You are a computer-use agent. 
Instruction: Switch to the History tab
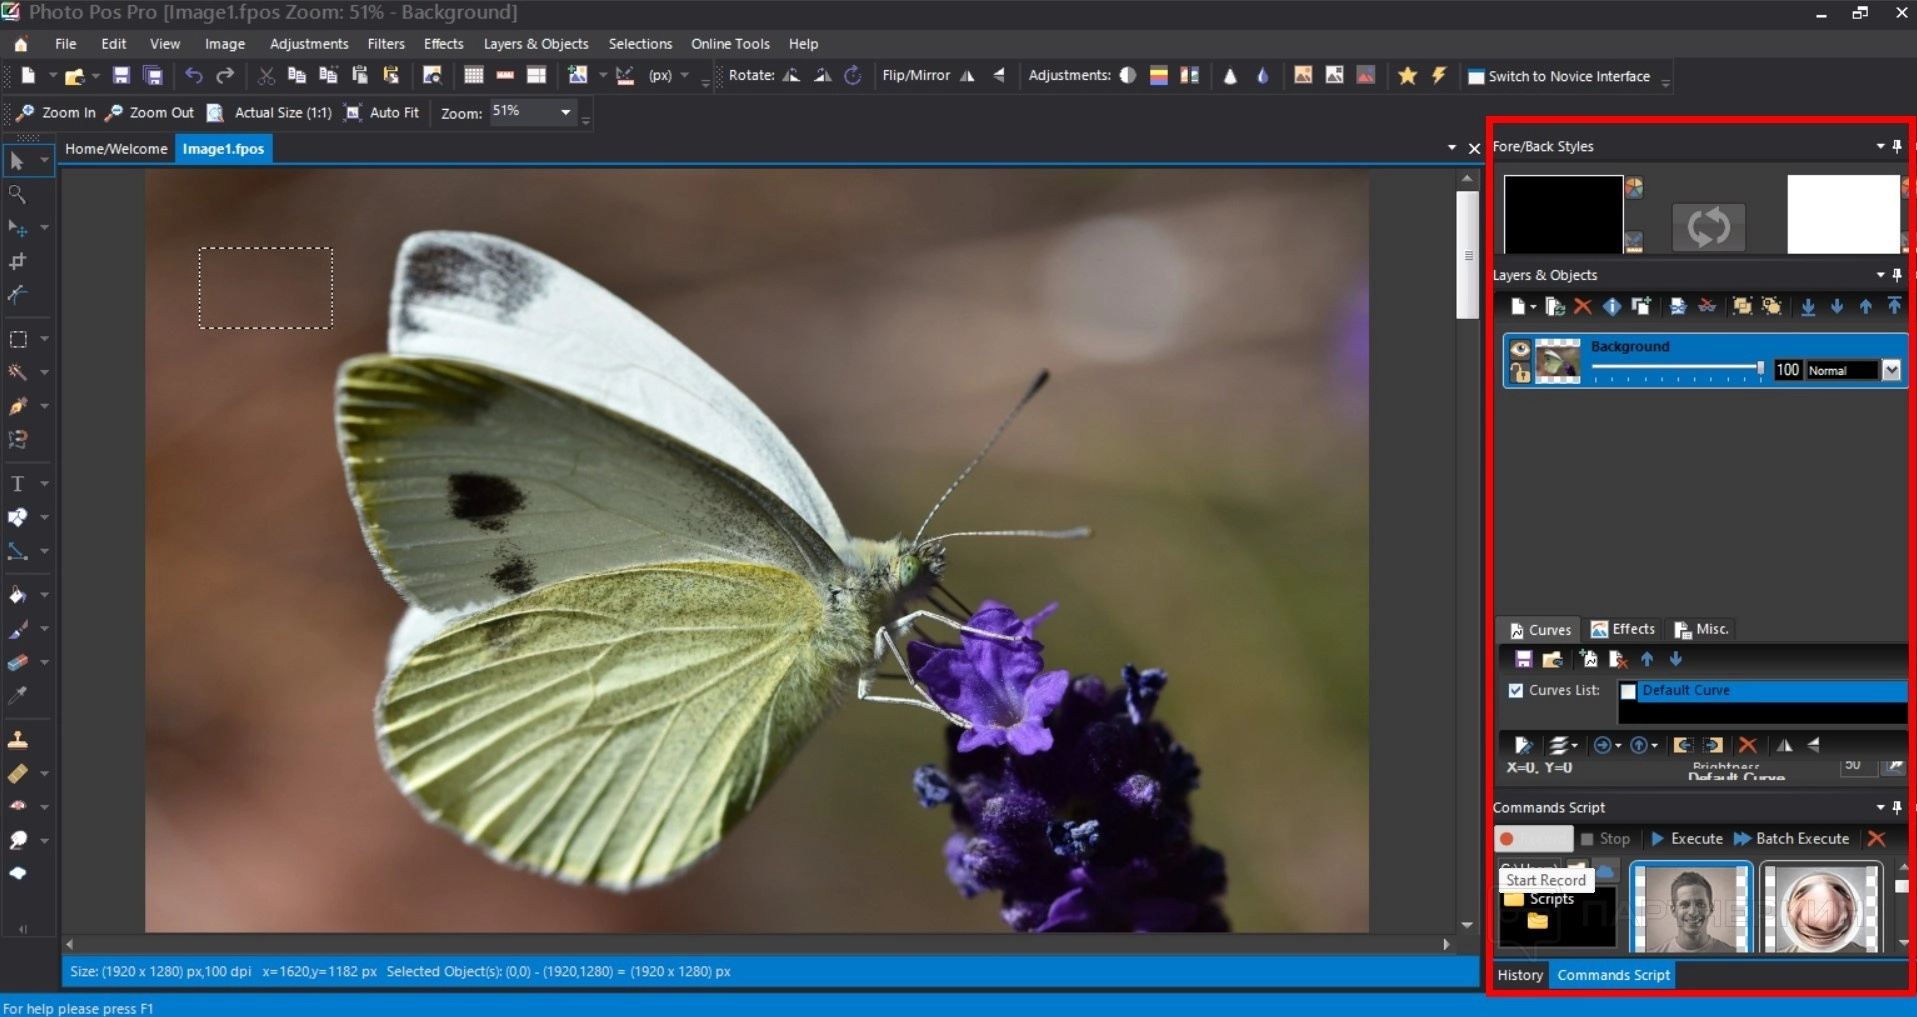pyautogui.click(x=1519, y=975)
